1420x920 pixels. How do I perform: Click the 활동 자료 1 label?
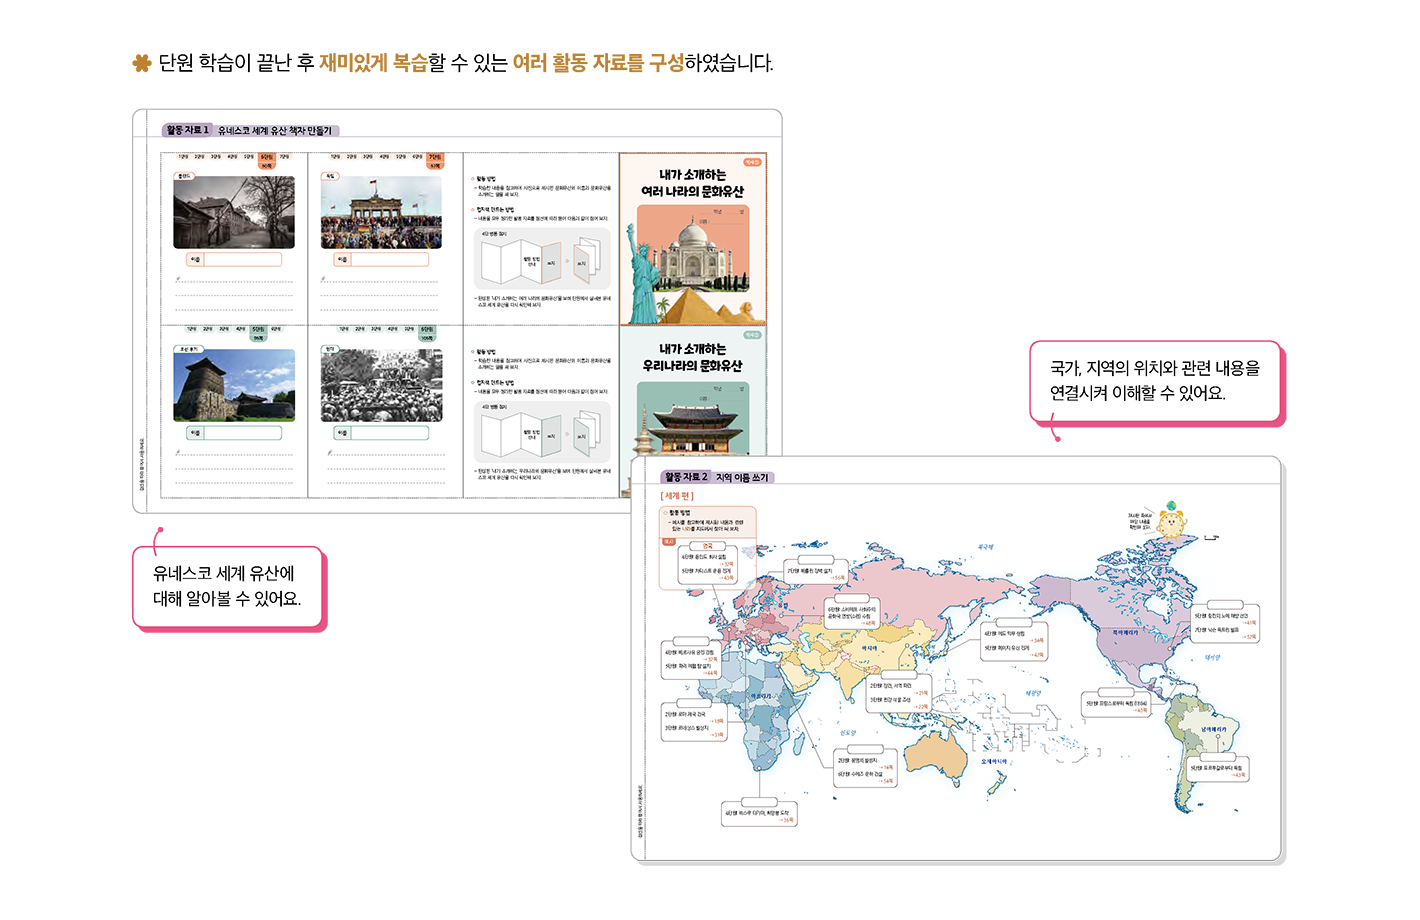(x=187, y=130)
